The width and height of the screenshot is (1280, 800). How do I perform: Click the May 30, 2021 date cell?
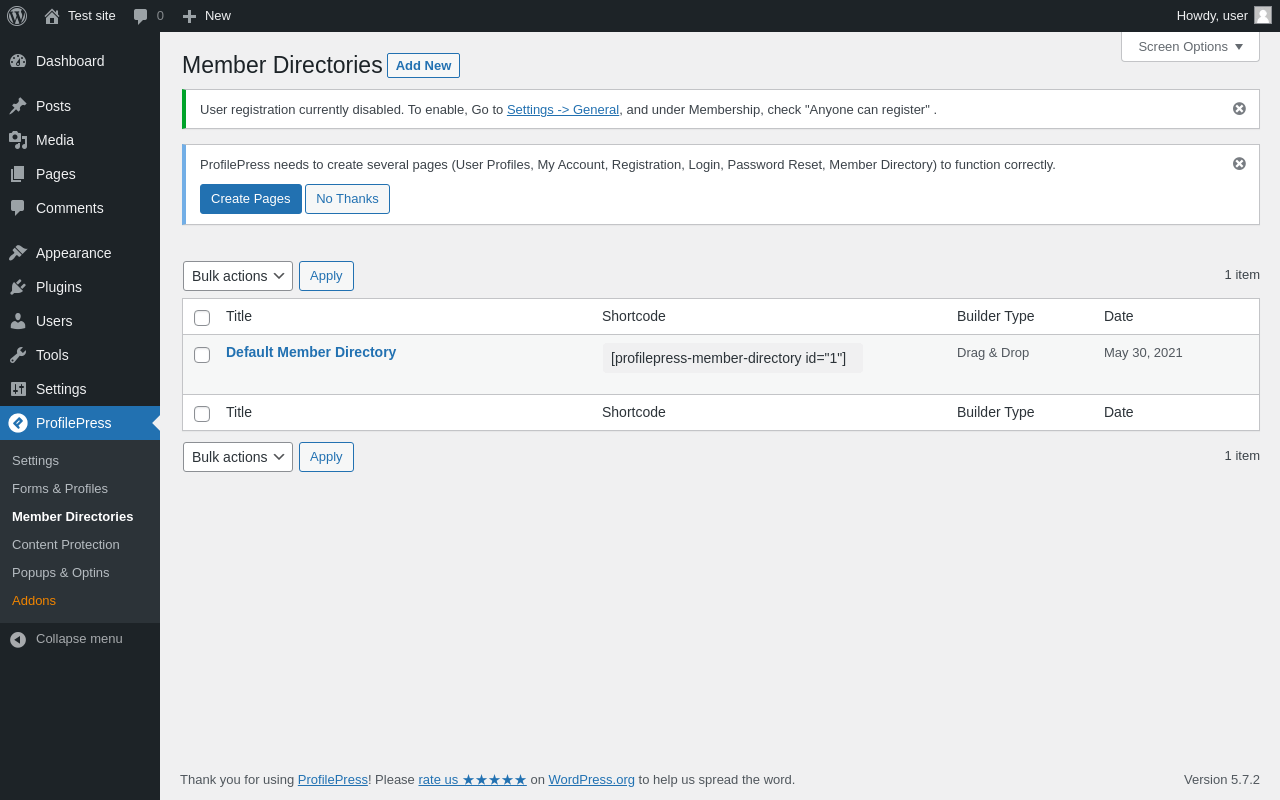click(1143, 353)
